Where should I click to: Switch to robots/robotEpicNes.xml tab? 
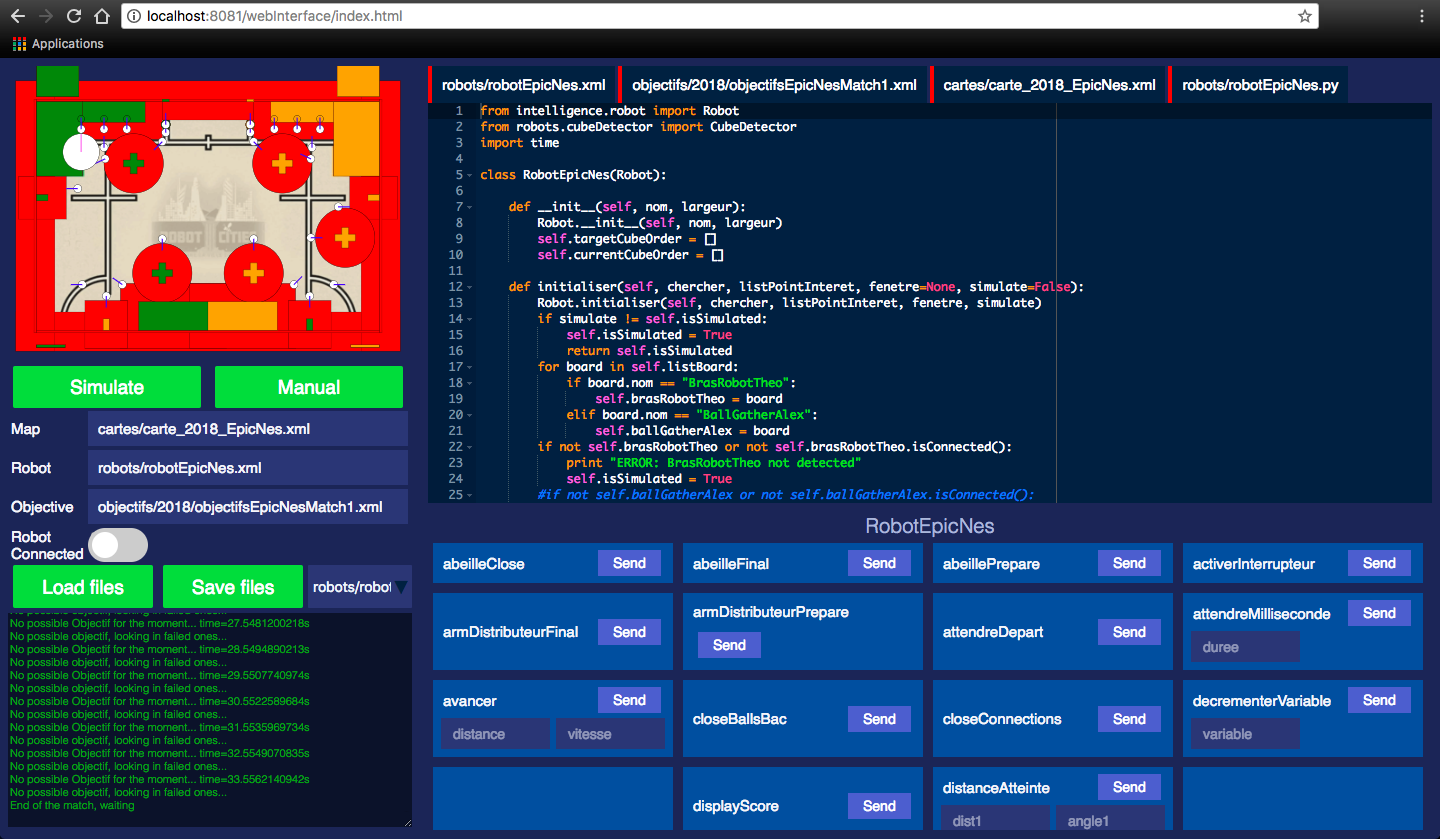pyautogui.click(x=523, y=85)
